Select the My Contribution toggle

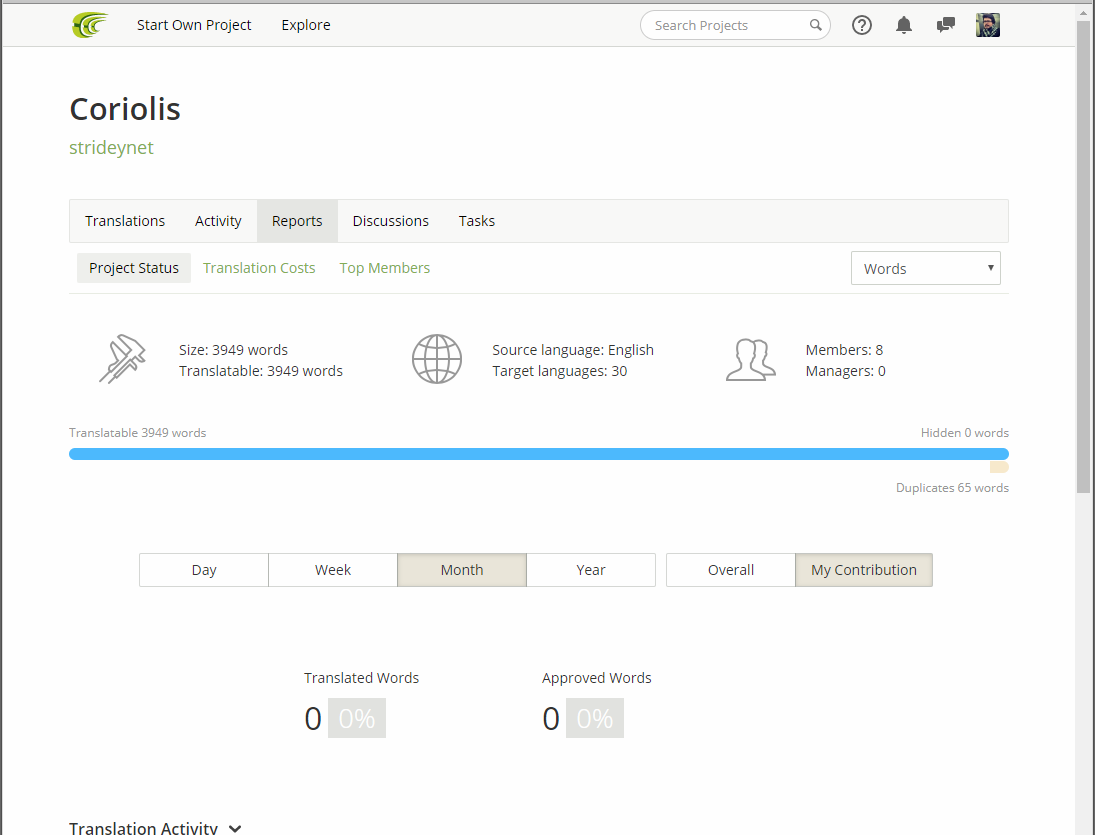[x=864, y=570]
